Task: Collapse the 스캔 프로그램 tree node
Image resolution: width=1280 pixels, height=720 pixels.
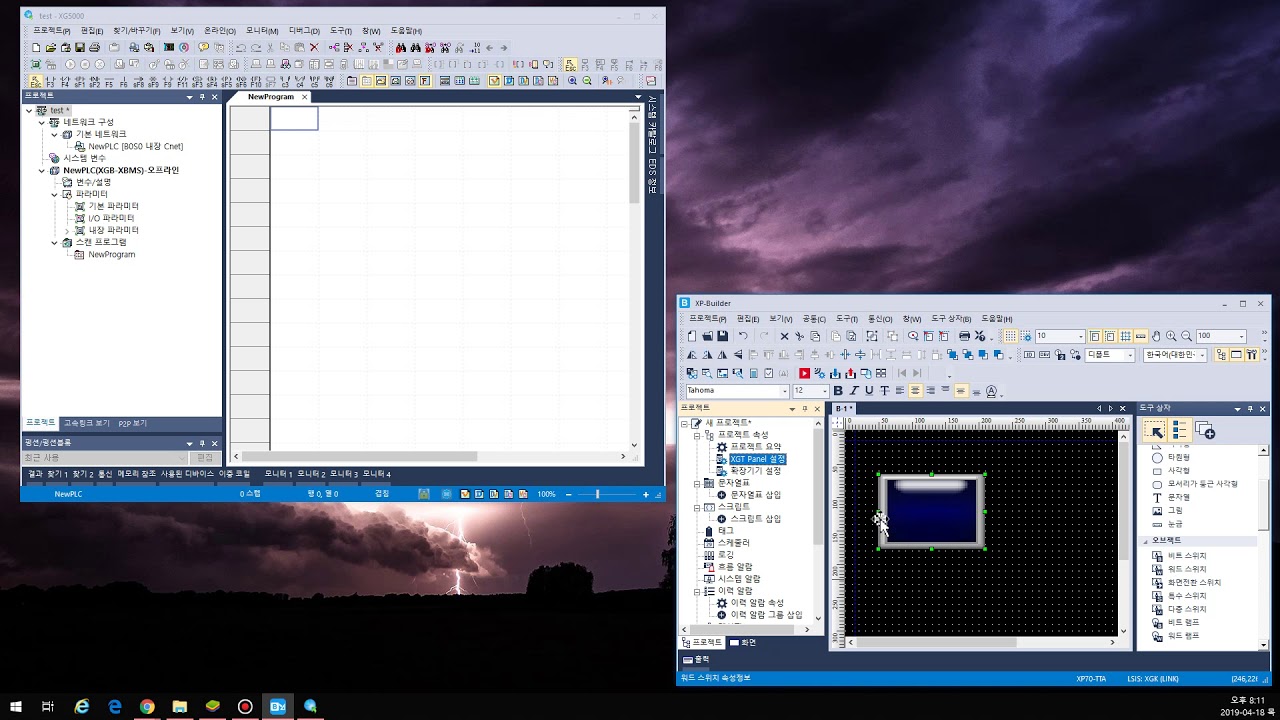Action: tap(54, 242)
